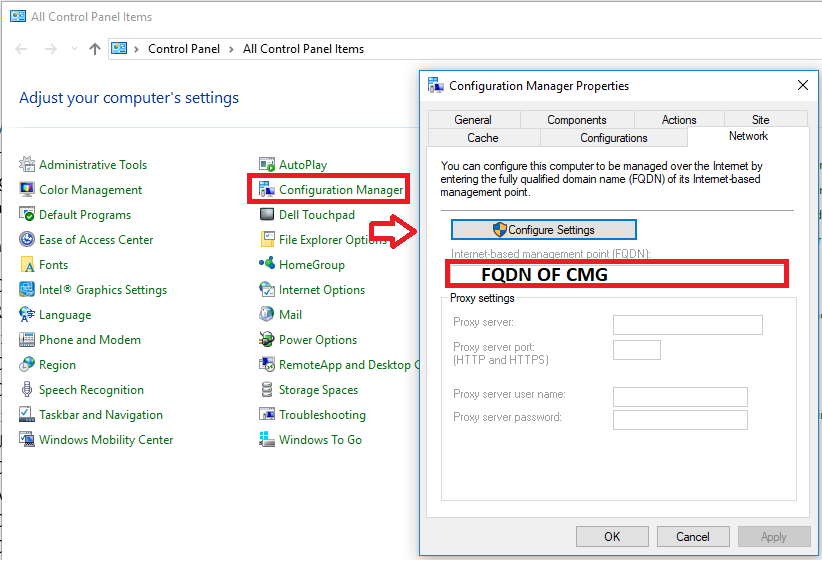The image size is (822, 561).
Task: Click OK in Configuration Manager Properties
Action: (612, 536)
